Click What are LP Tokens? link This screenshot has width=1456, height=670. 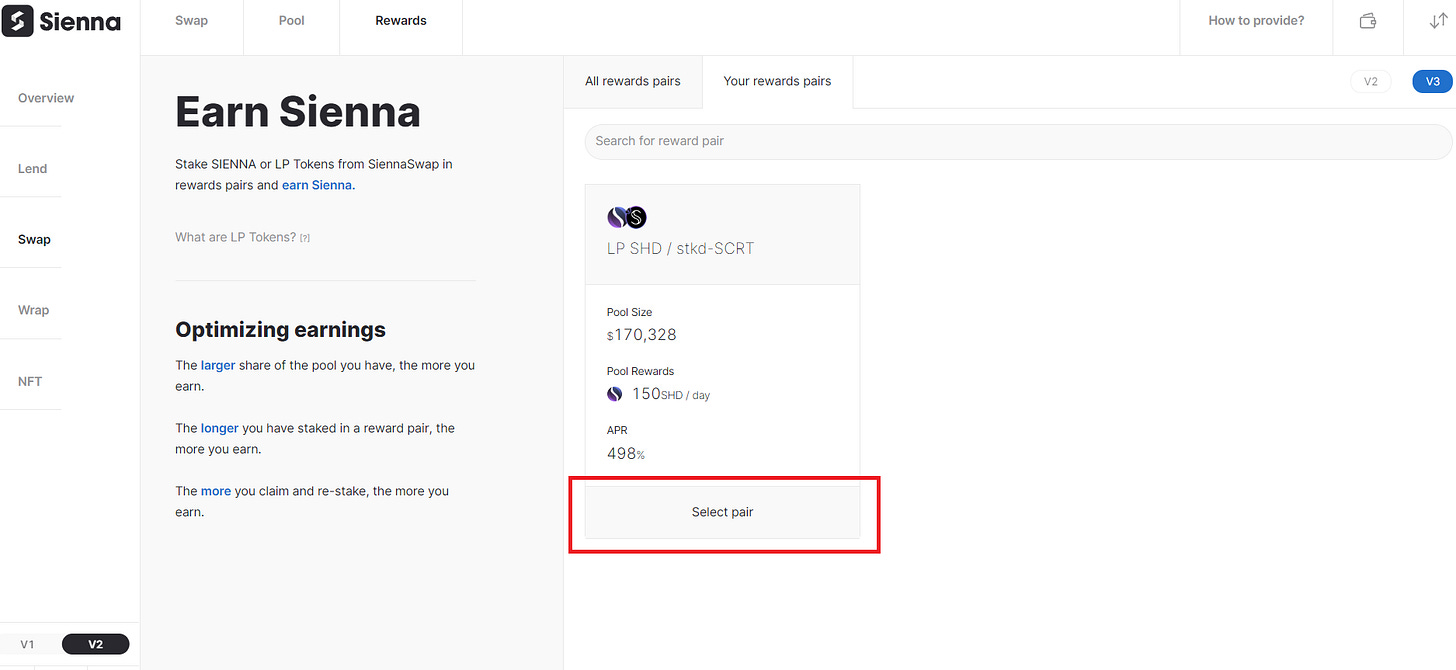(235, 238)
